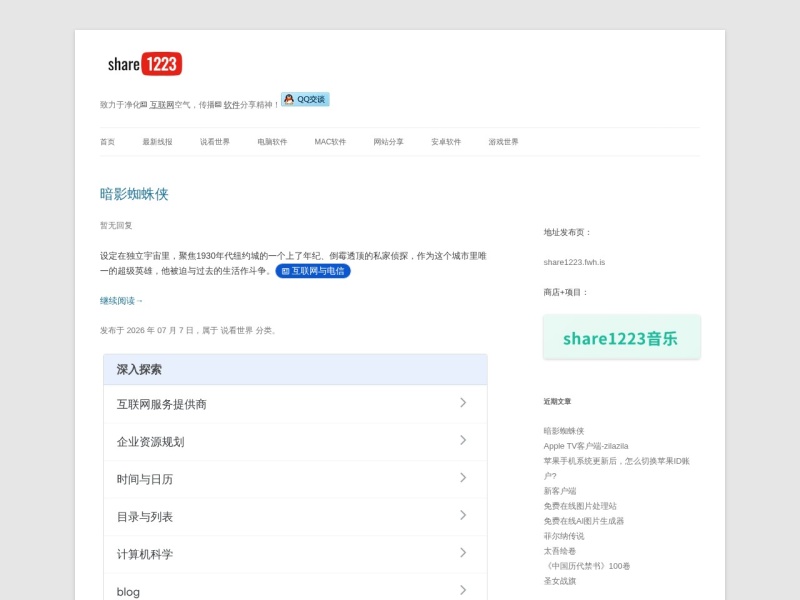Open the QQ交谈 chat badge
The image size is (800, 600).
pos(305,99)
